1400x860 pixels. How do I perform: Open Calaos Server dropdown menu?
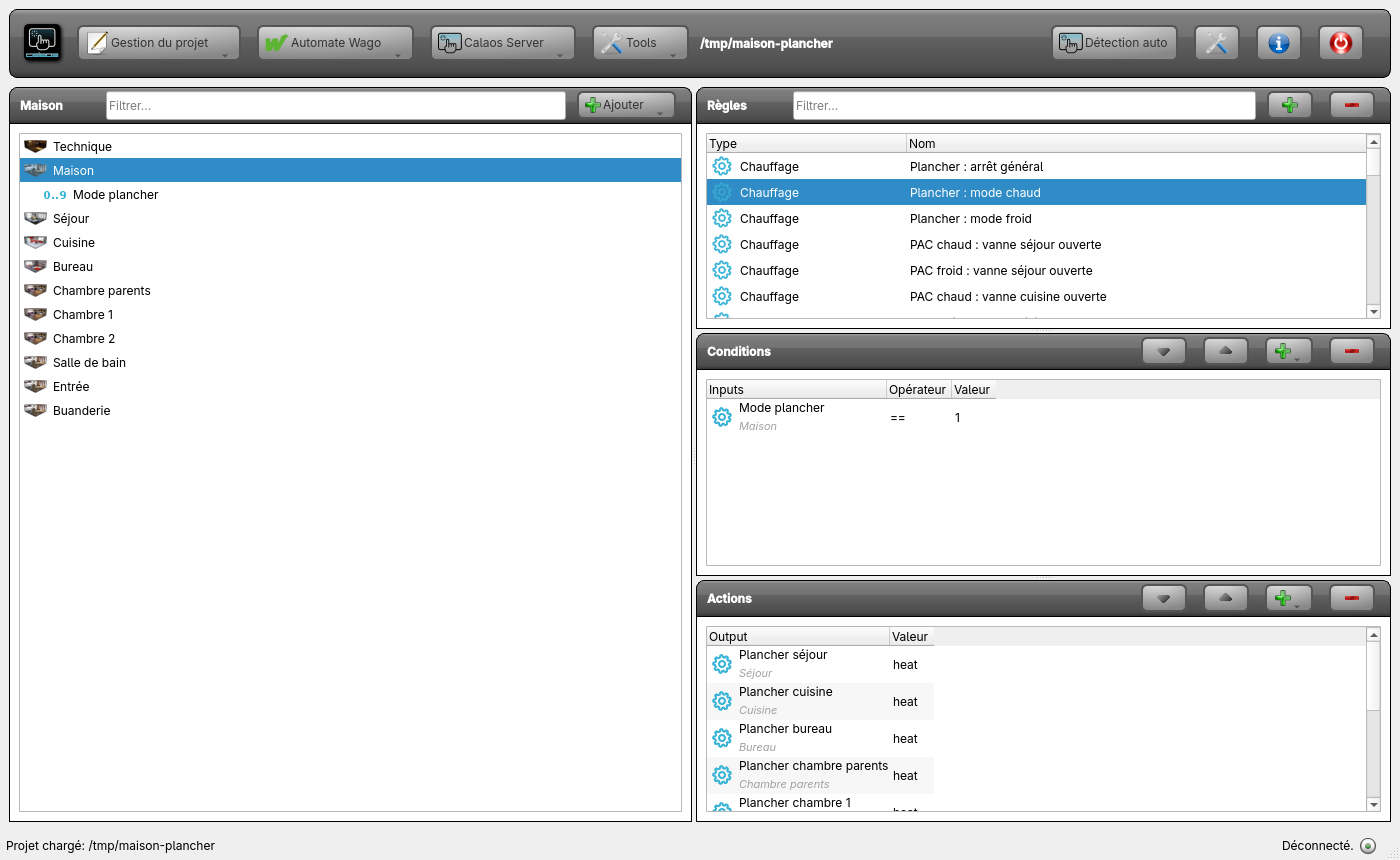click(504, 43)
